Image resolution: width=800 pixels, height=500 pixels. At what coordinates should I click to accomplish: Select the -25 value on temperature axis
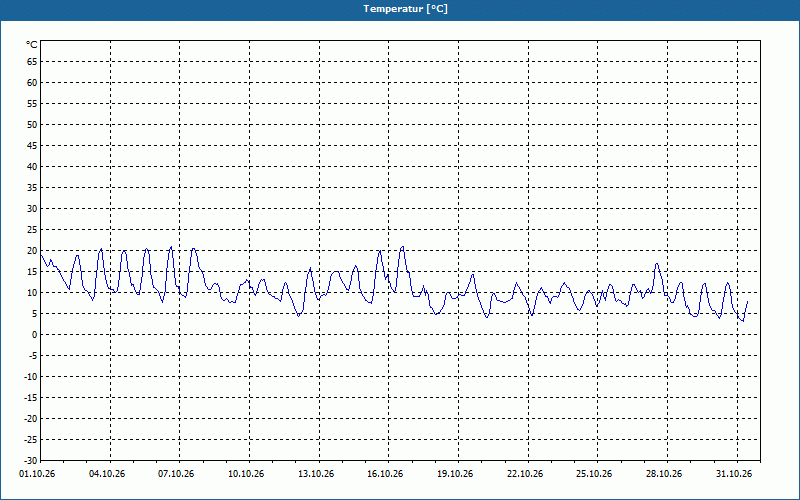(31, 439)
